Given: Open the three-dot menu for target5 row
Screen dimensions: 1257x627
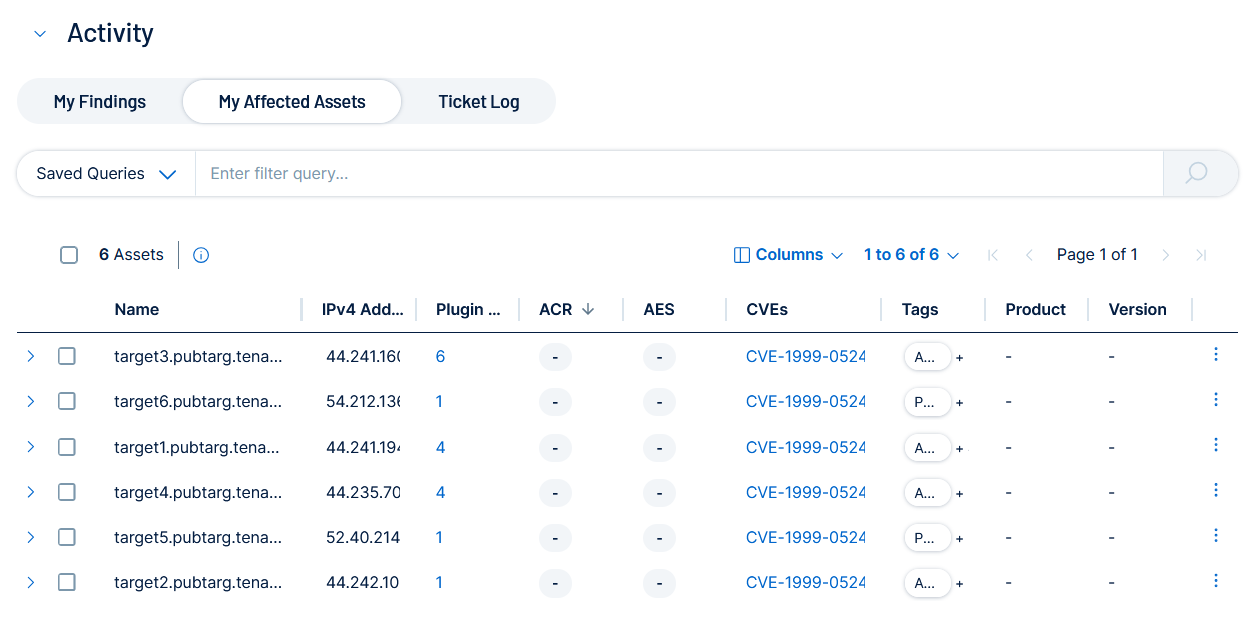Looking at the screenshot, I should pyautogui.click(x=1215, y=536).
